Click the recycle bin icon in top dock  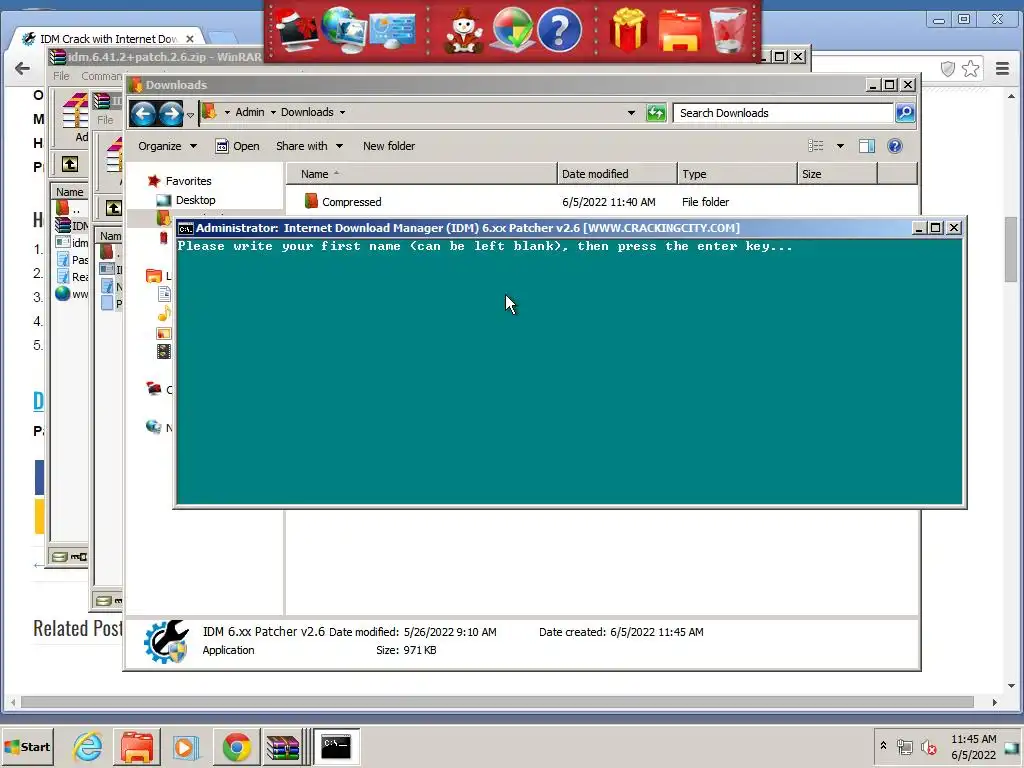(728, 30)
